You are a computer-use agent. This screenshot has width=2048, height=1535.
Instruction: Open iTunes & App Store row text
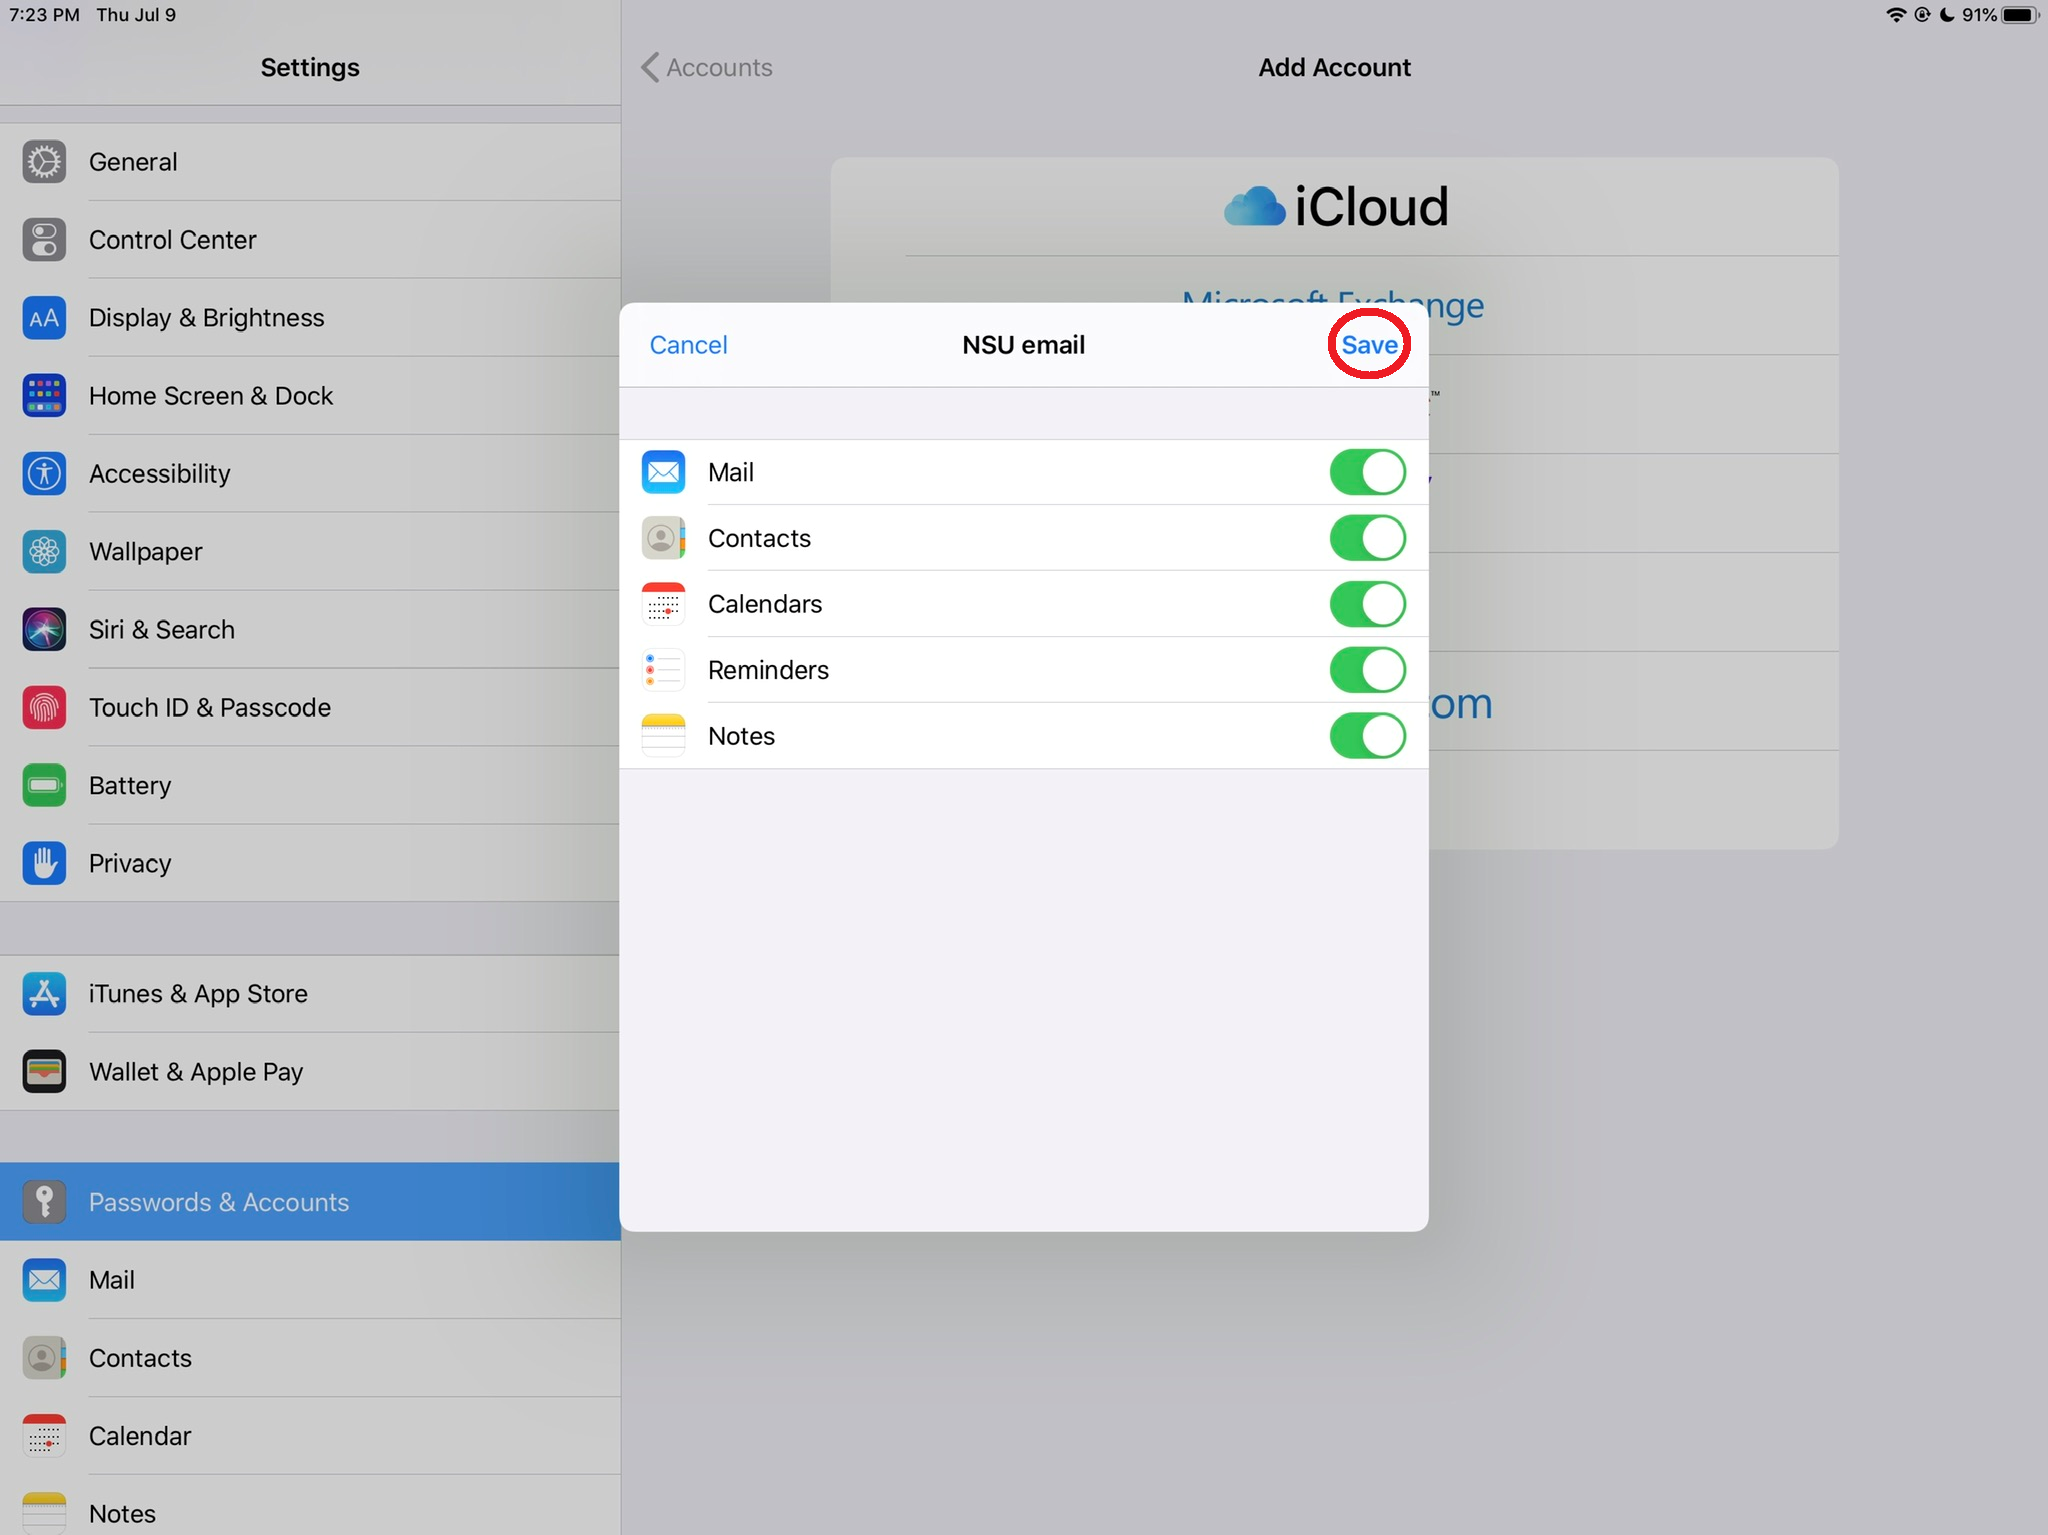tap(198, 994)
